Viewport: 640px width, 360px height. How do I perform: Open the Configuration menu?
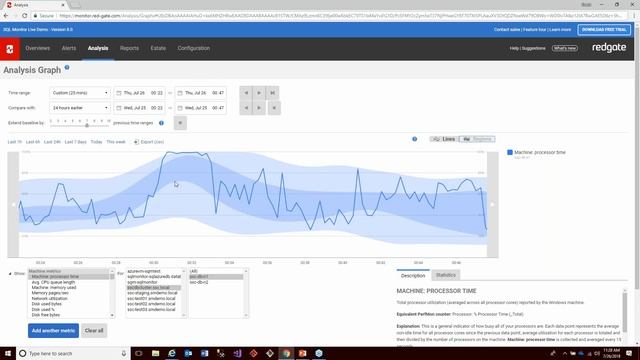point(193,48)
